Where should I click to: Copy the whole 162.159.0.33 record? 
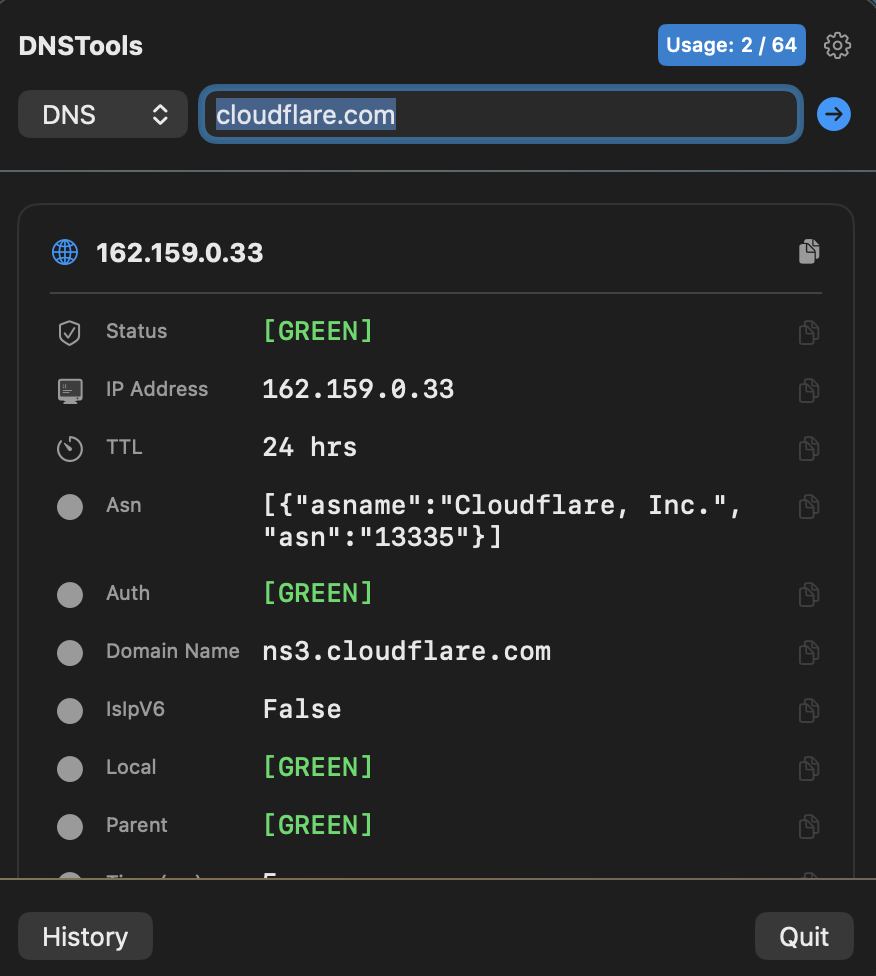(x=809, y=252)
